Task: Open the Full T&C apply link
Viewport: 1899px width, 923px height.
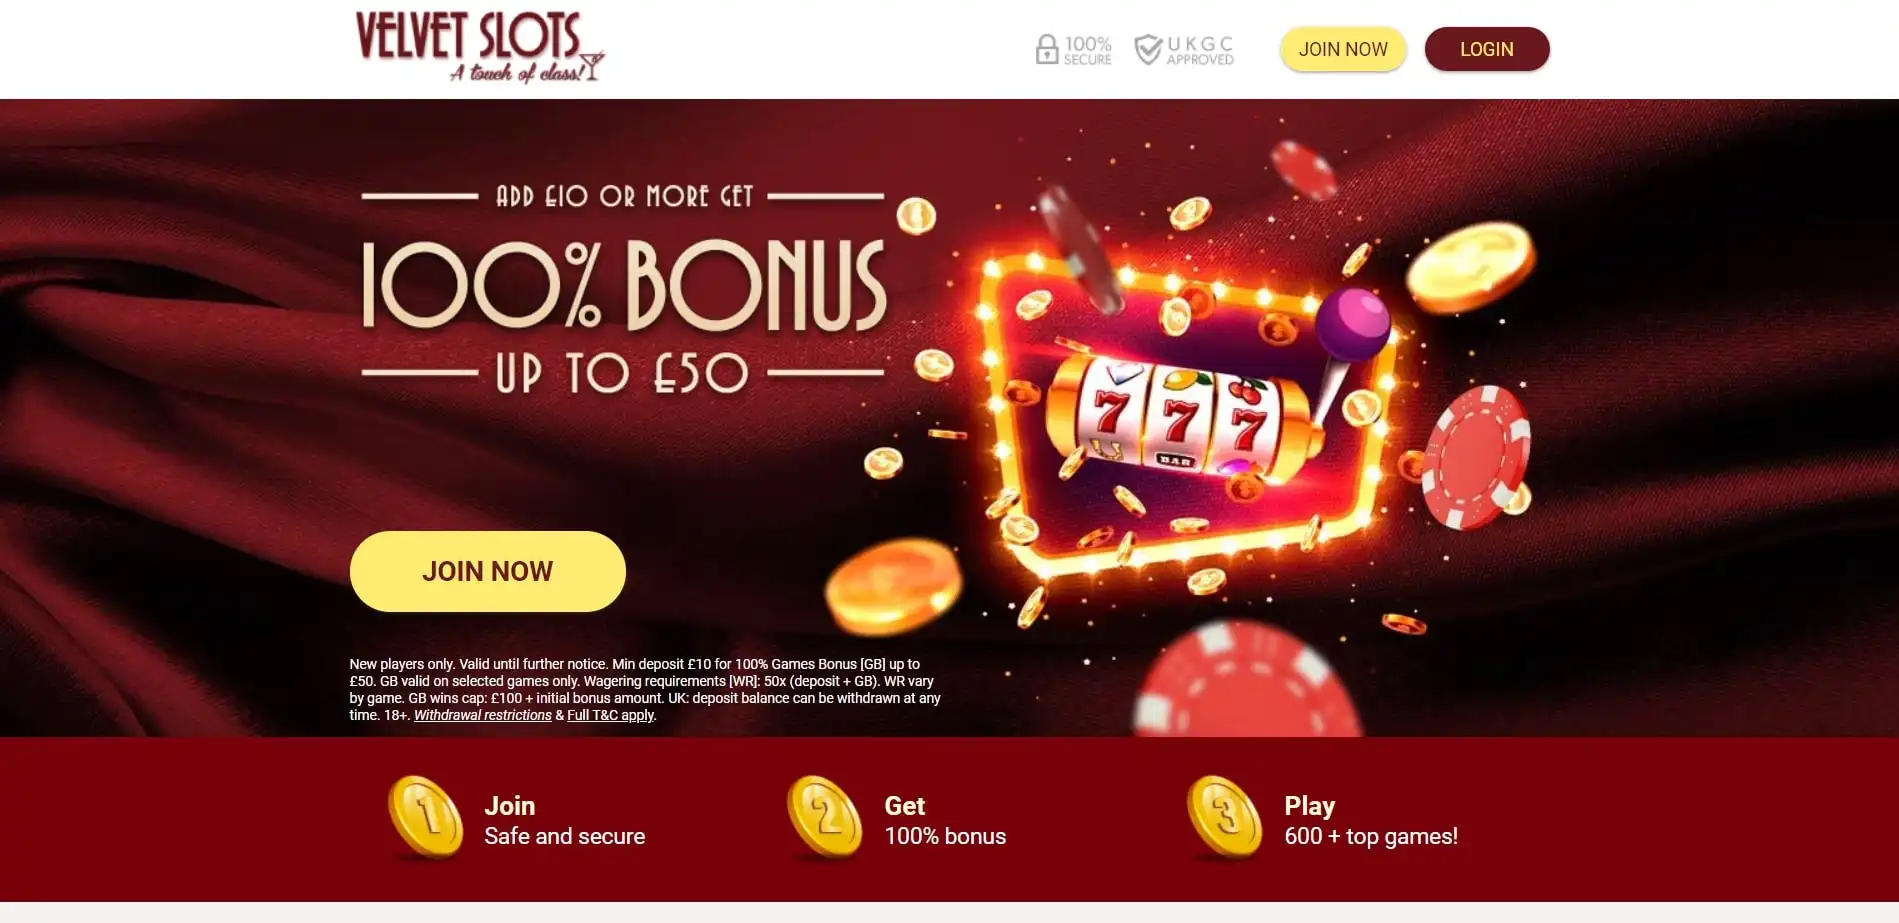Action: click(x=611, y=715)
